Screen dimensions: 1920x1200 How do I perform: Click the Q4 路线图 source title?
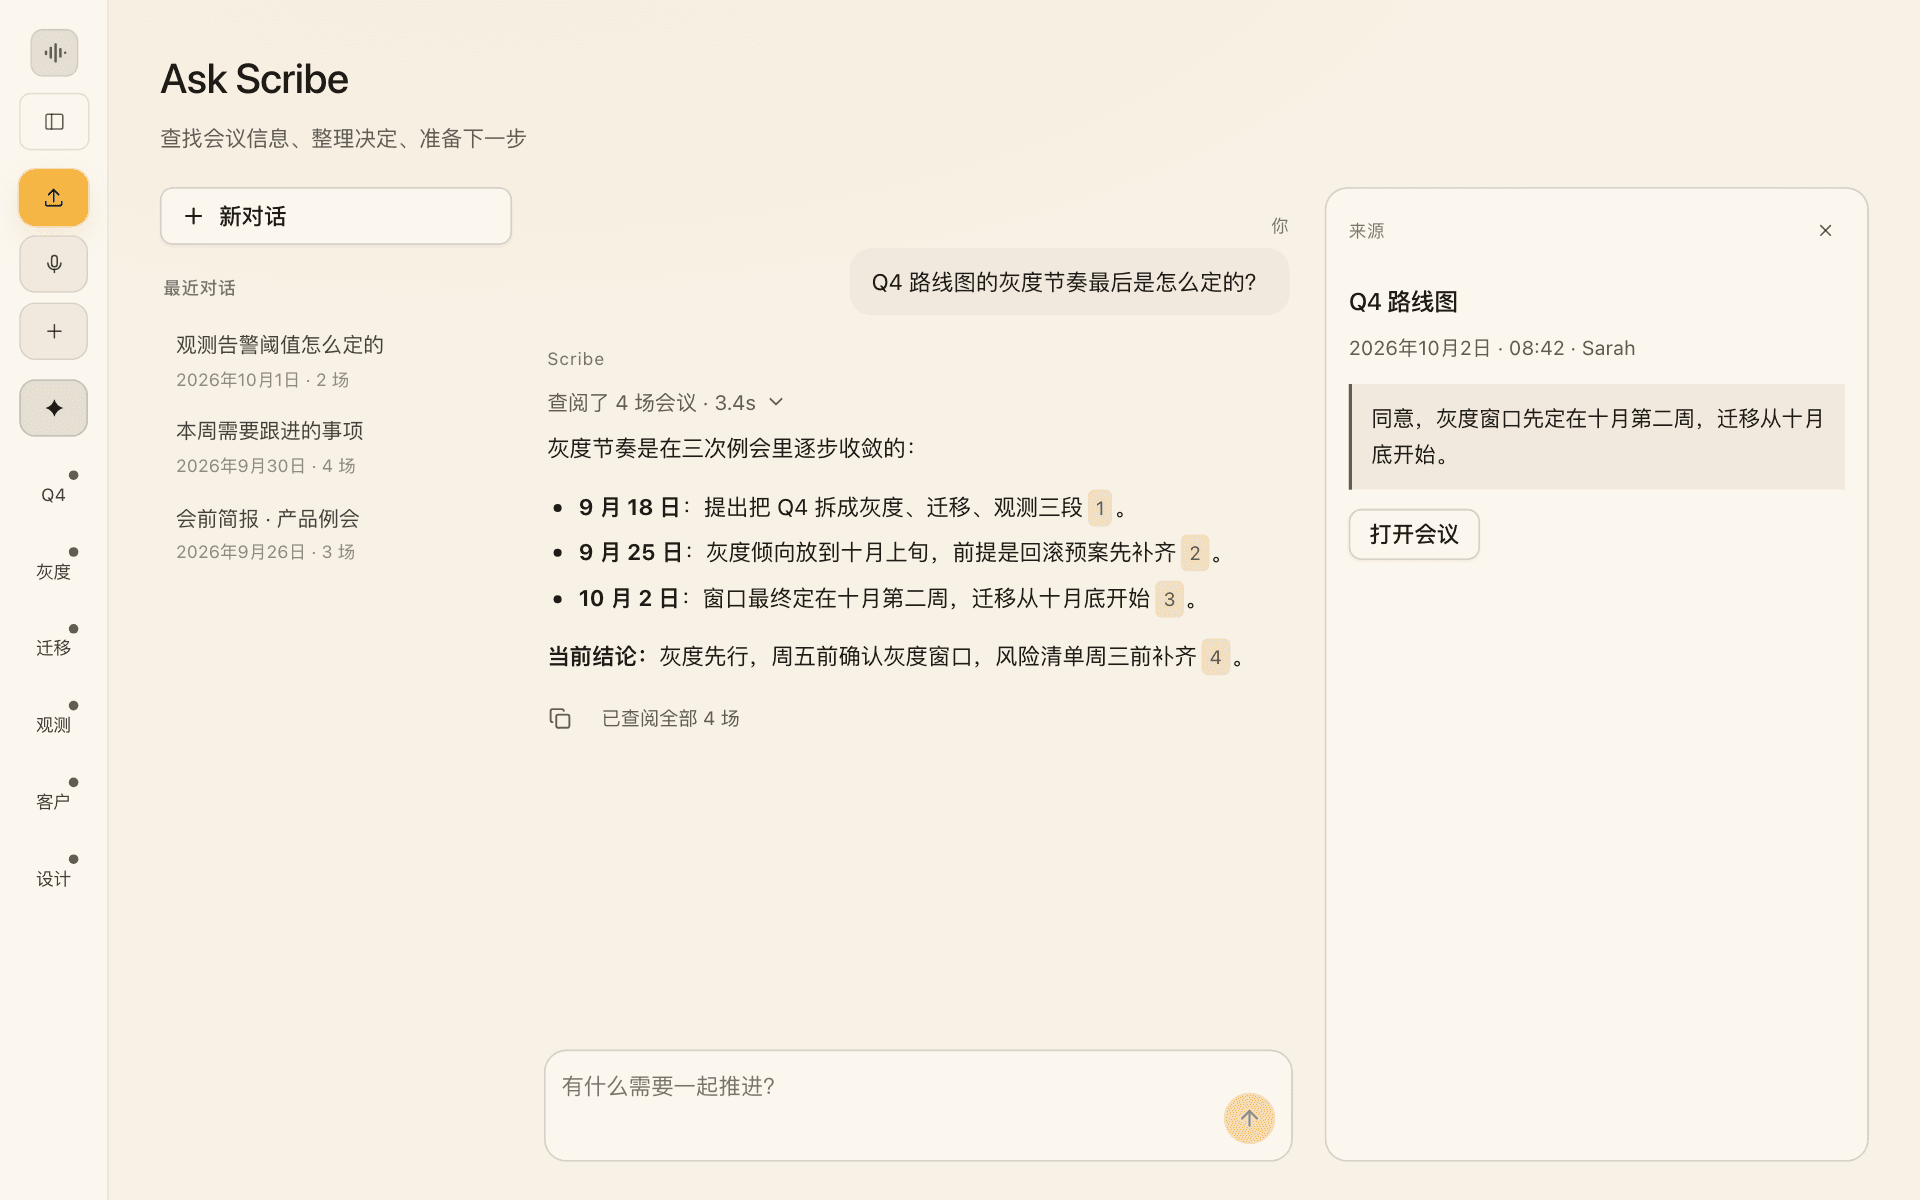coord(1403,302)
